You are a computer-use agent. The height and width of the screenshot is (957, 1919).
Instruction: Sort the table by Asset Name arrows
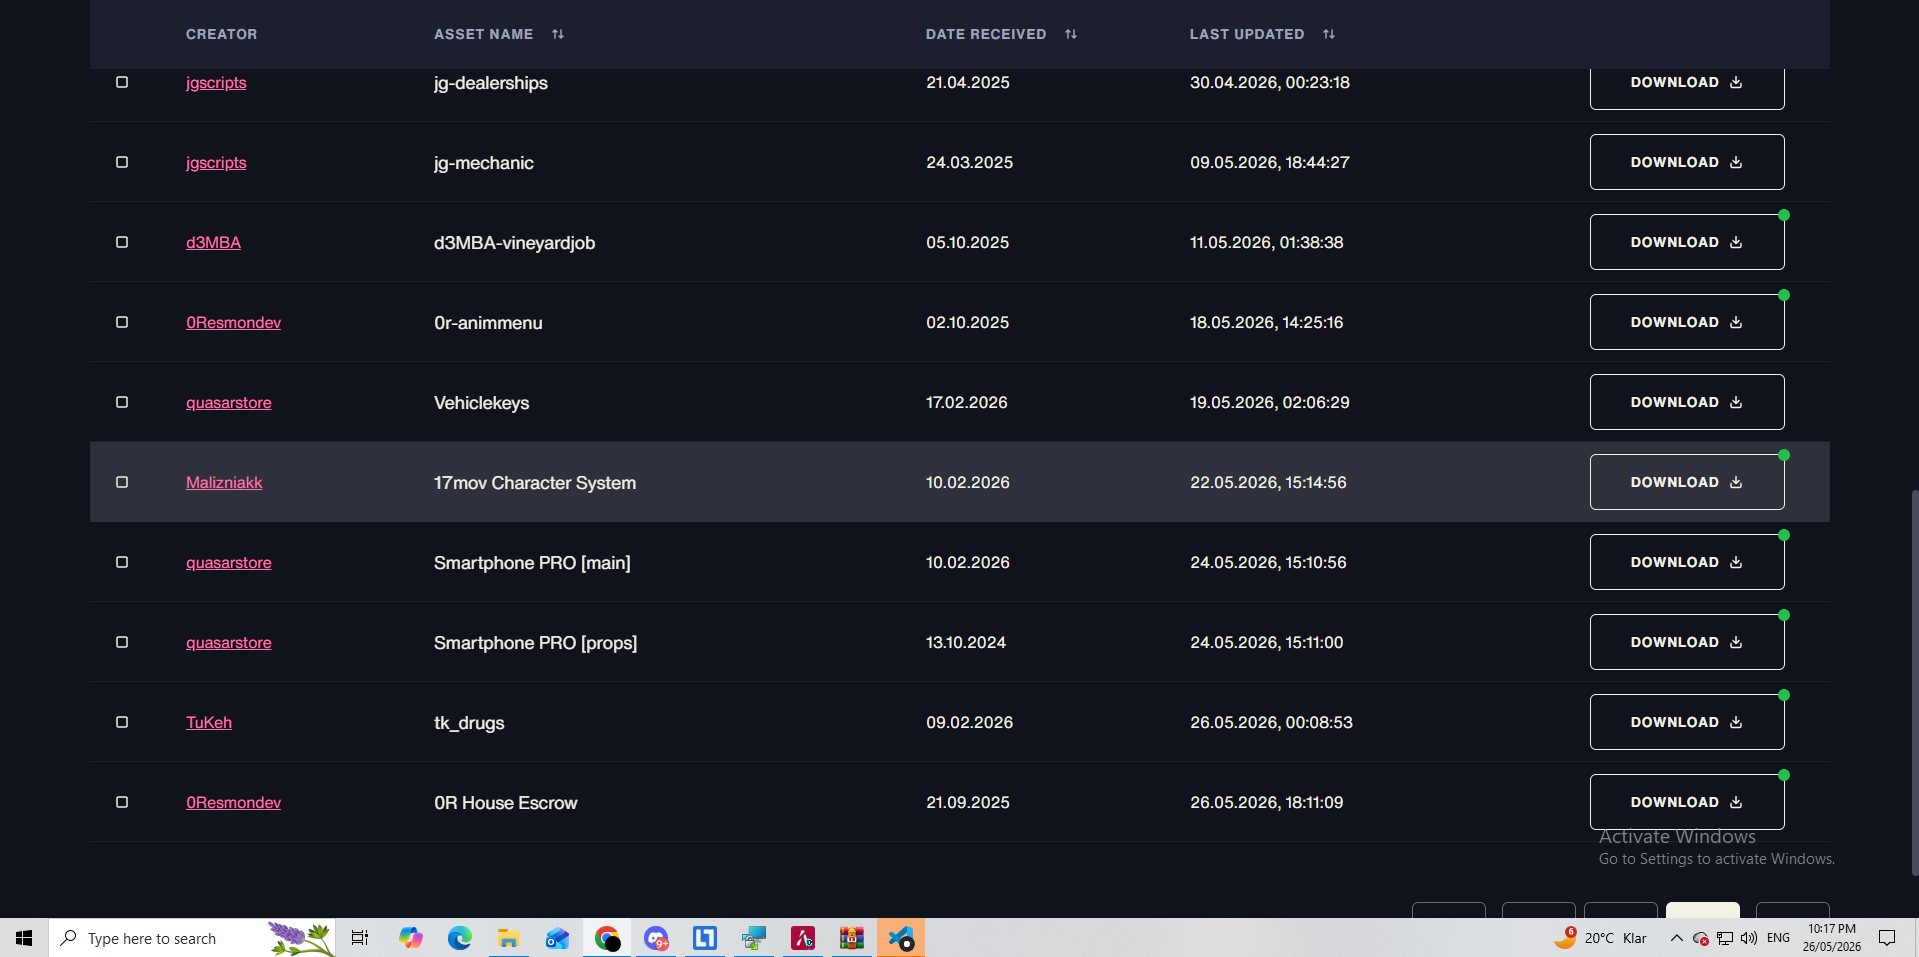pos(558,34)
